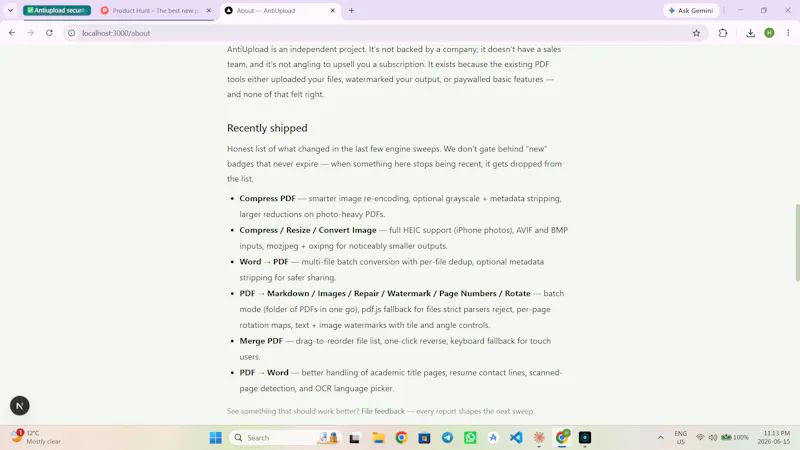Open the Windows Start menu
This screenshot has width=800, height=450.
click(x=216, y=438)
